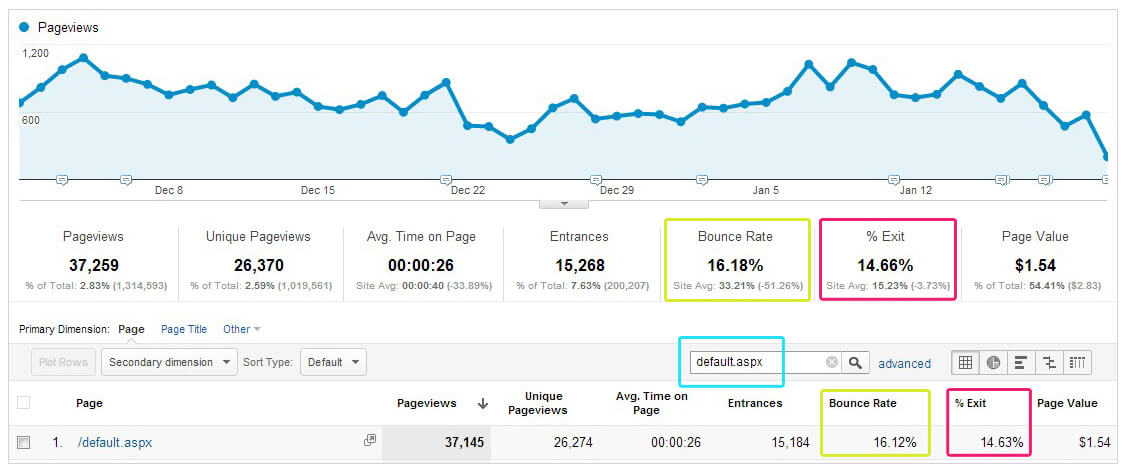Sort by the % Exit column header

(x=970, y=403)
